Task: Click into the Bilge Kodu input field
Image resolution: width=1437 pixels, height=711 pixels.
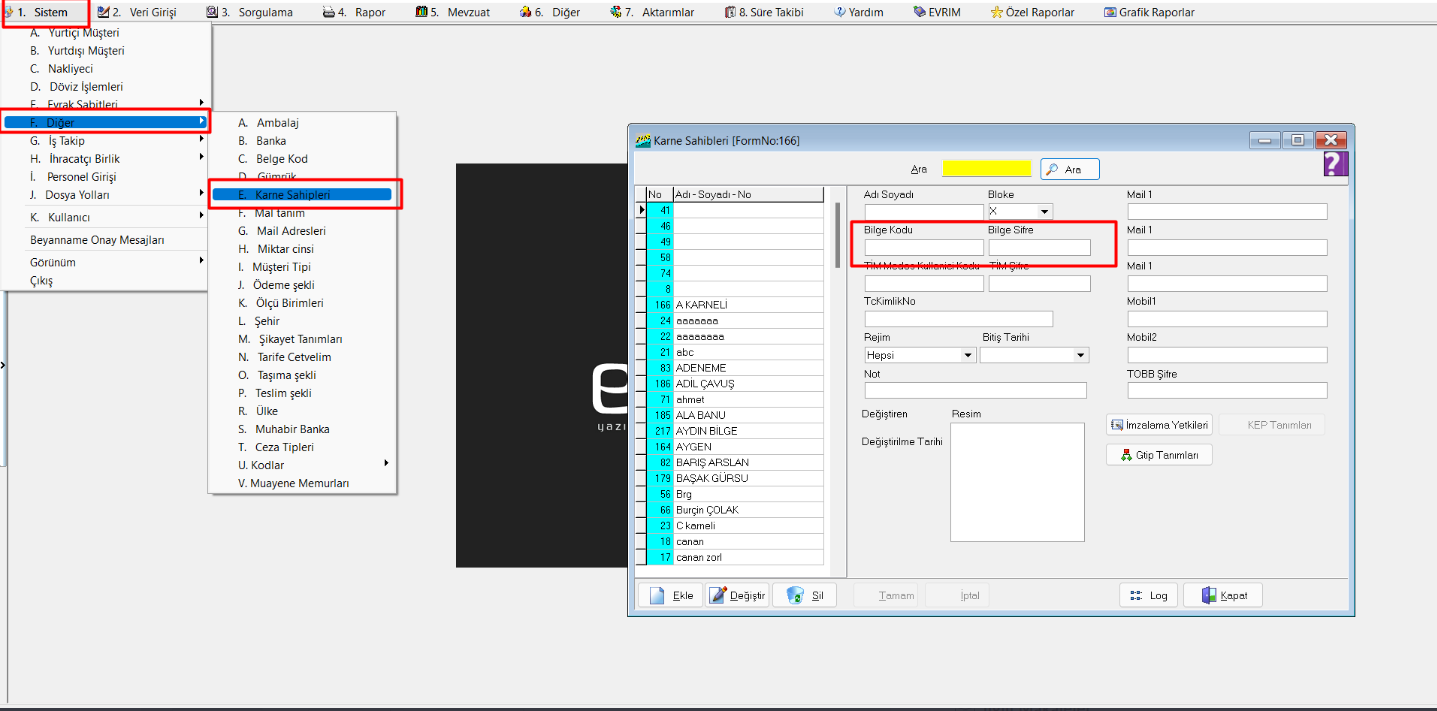Action: pos(923,248)
